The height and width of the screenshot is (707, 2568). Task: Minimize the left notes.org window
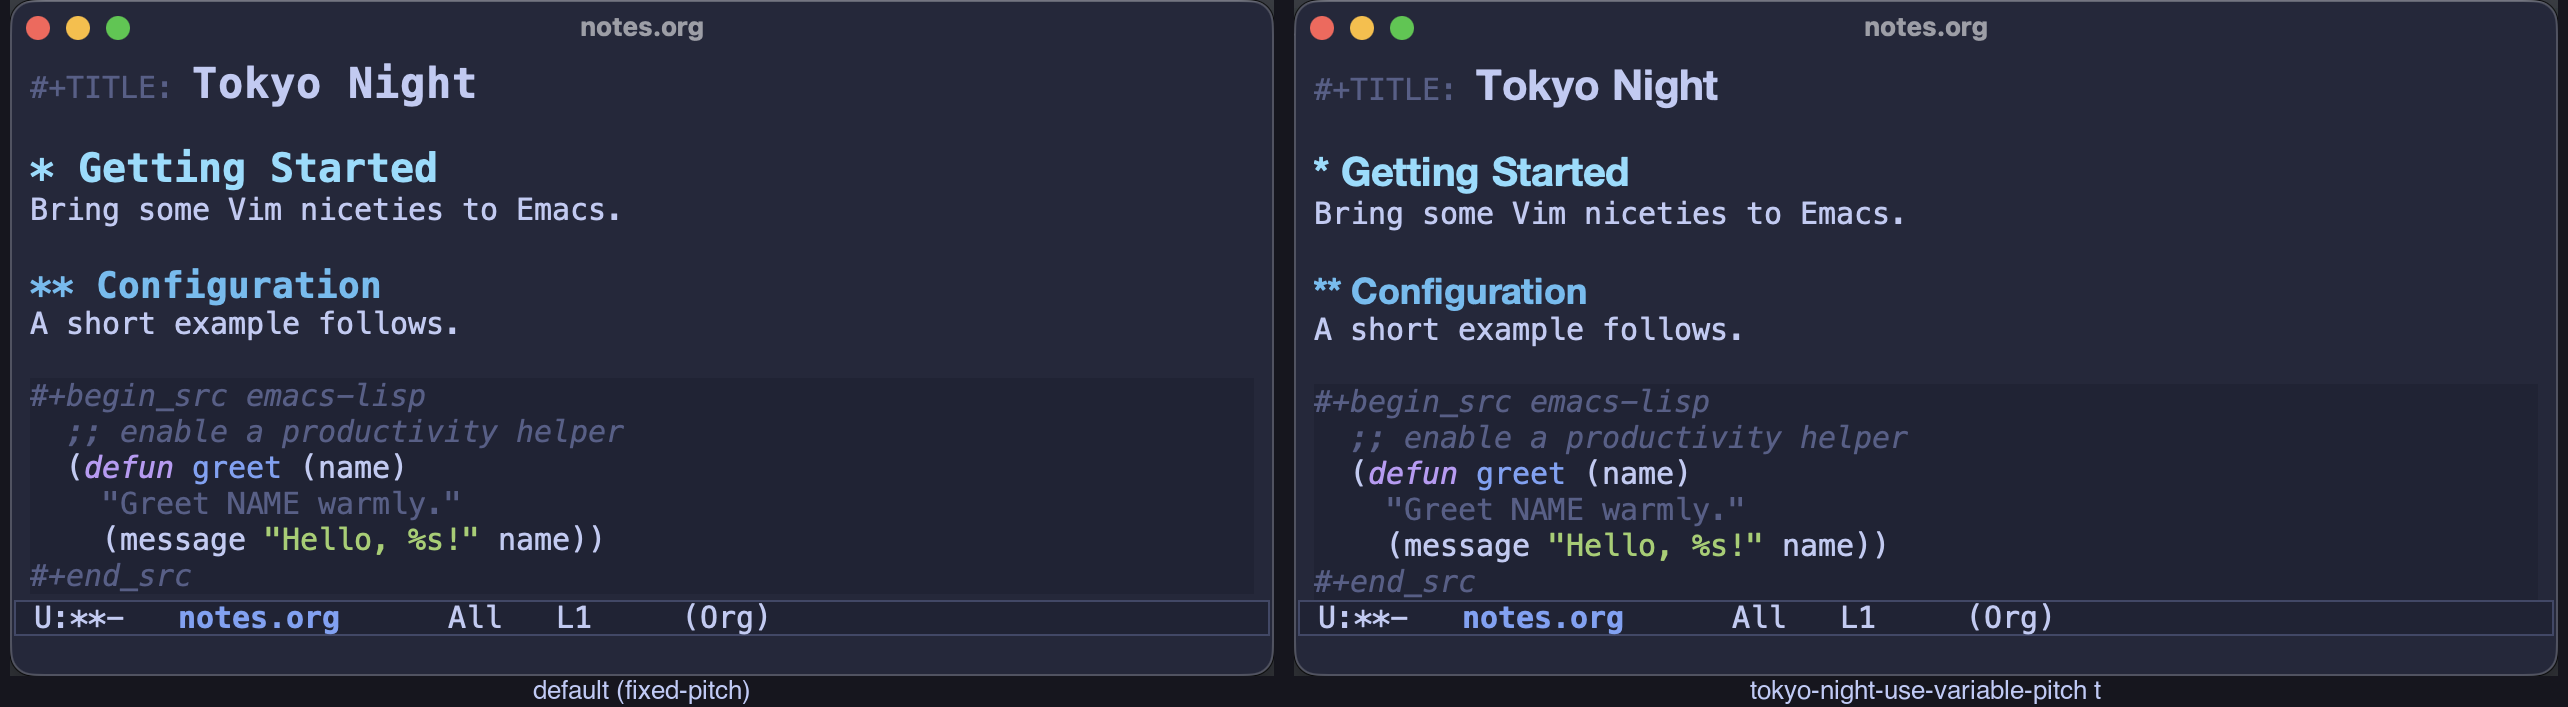tap(78, 28)
